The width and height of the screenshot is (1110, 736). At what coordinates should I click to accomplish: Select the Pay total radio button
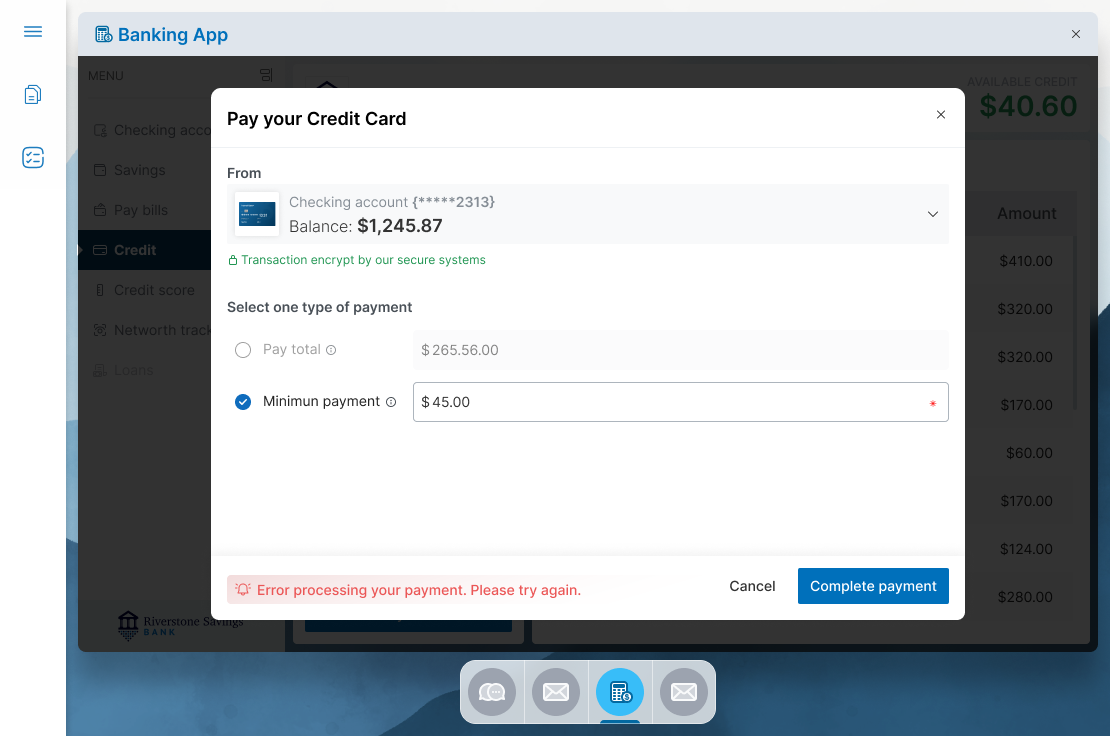pyautogui.click(x=243, y=350)
